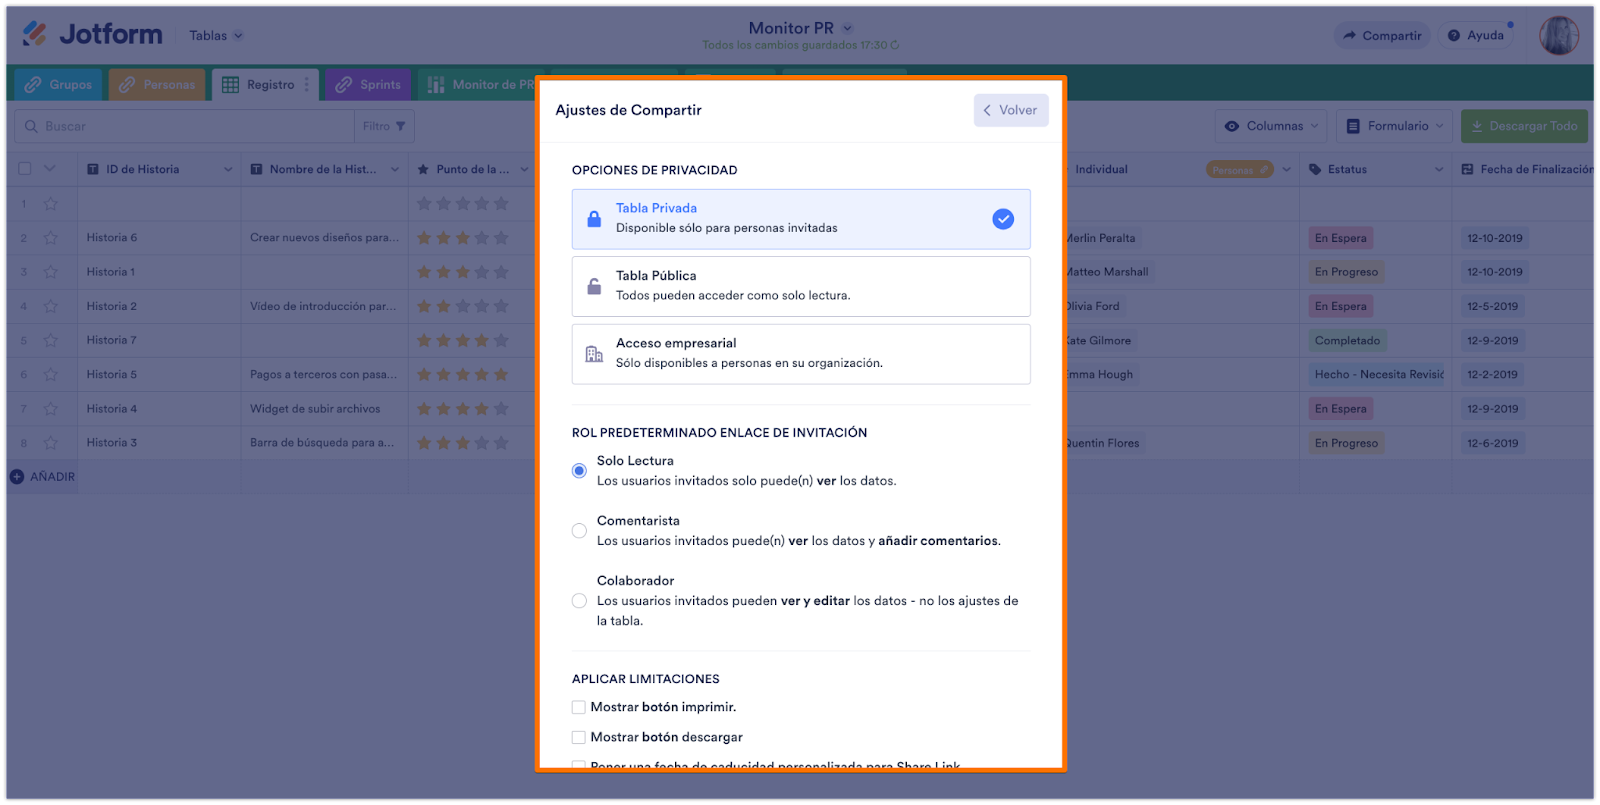Click AÑADIR to add a row

click(43, 477)
